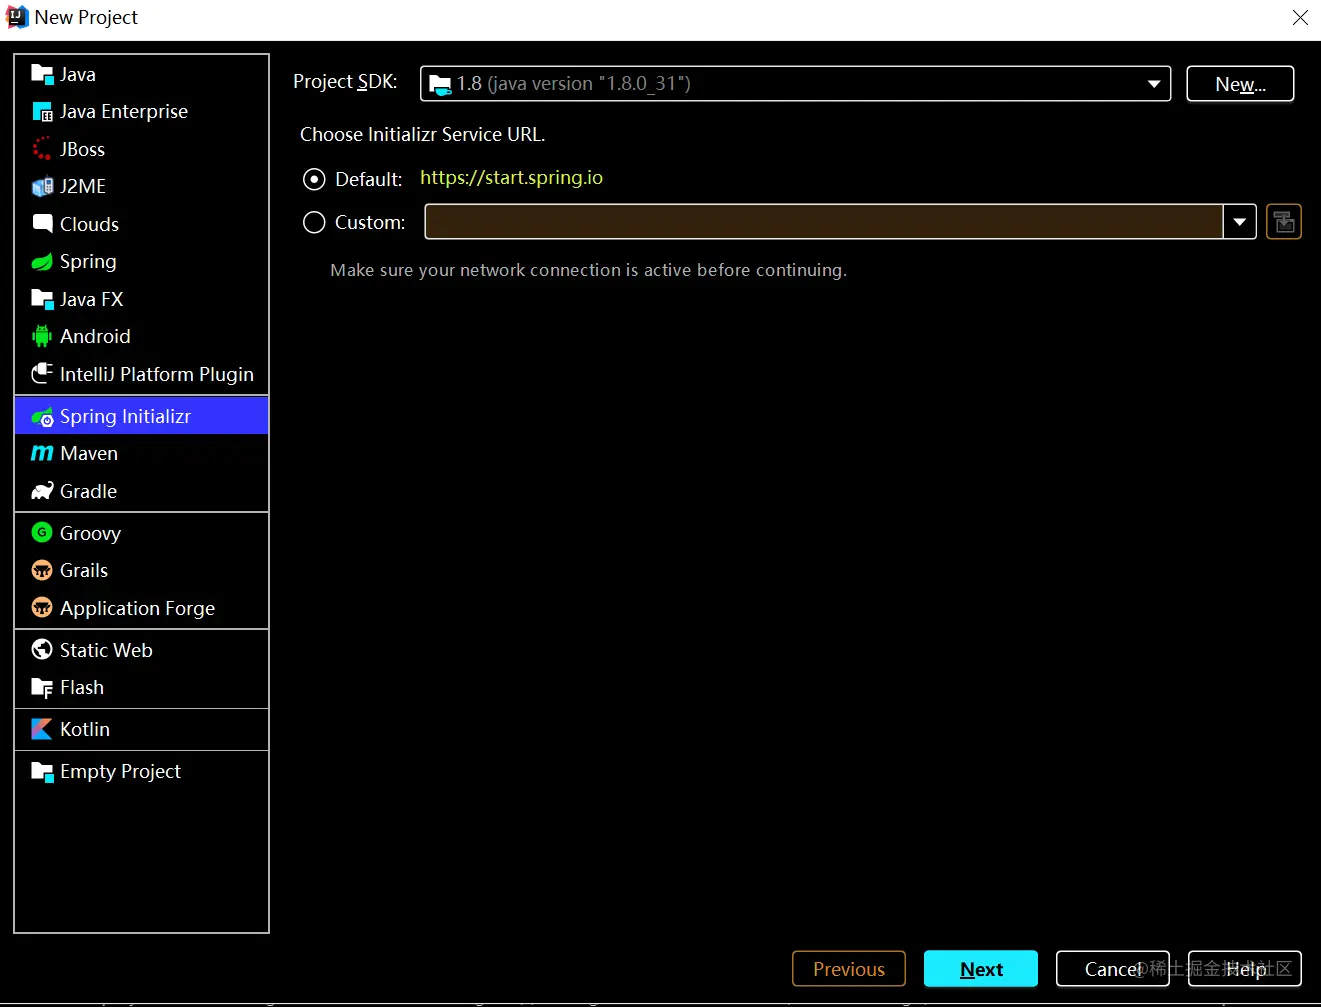Select the JBoss red dotted icon
This screenshot has width=1321, height=1007.
pyautogui.click(x=42, y=149)
